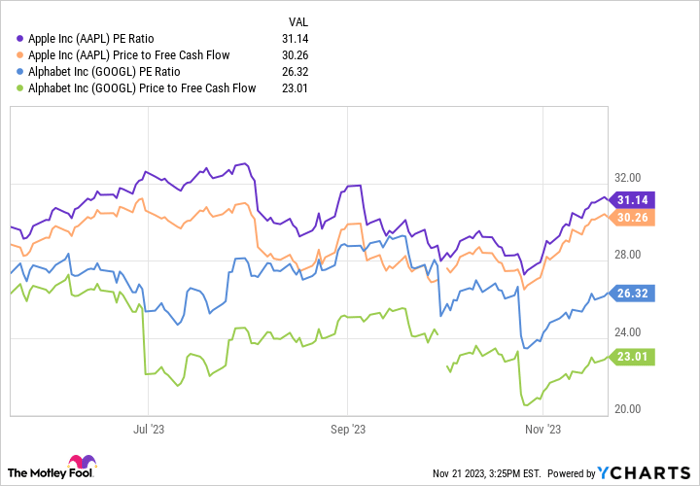
Task: Click the orange Apple Free Cash Flow legend dot
Action: [x=21, y=54]
